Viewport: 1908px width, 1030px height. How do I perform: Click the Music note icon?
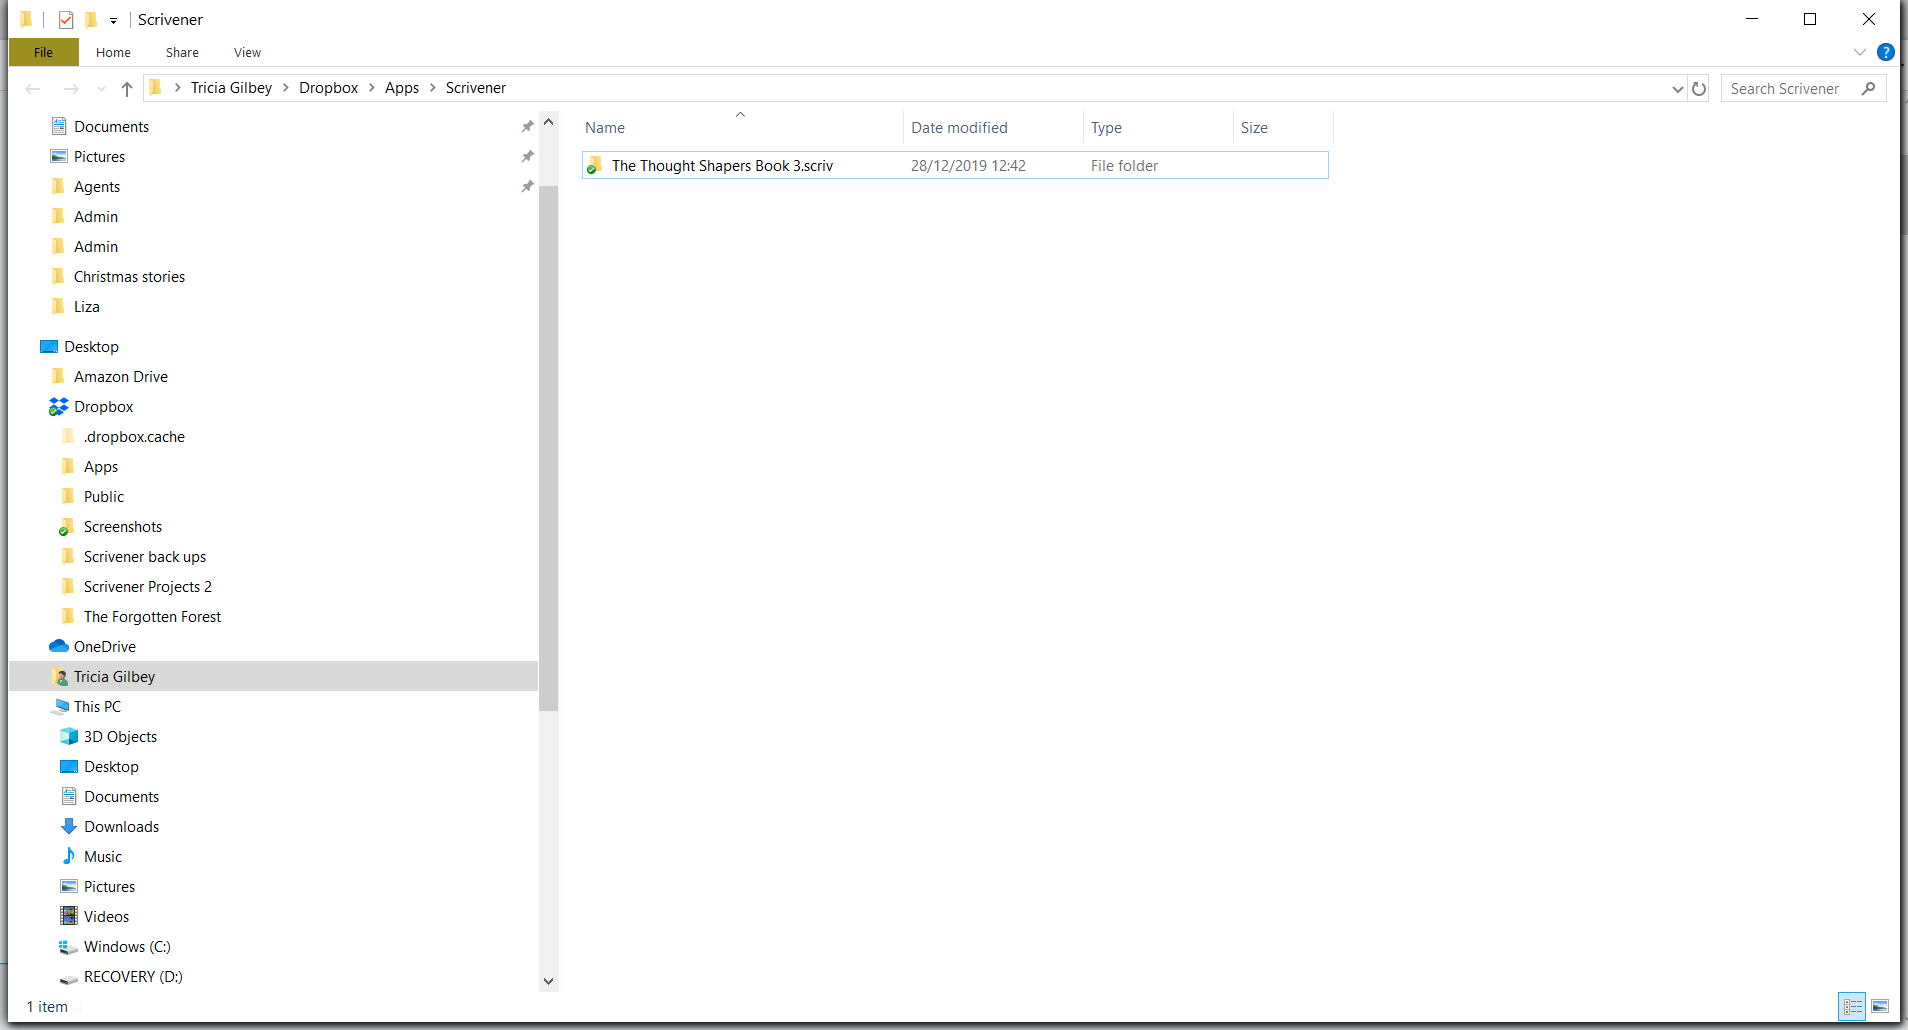[x=69, y=856]
